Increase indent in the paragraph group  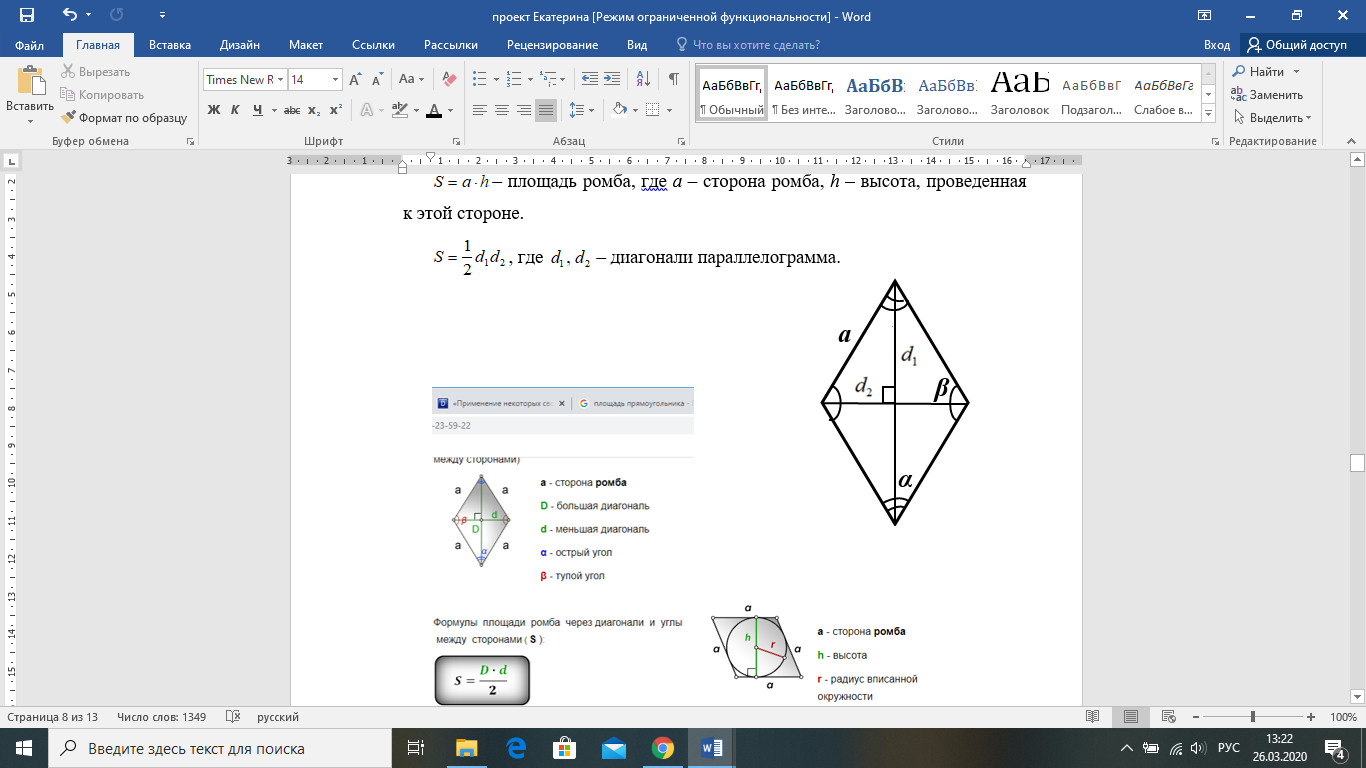pyautogui.click(x=612, y=79)
